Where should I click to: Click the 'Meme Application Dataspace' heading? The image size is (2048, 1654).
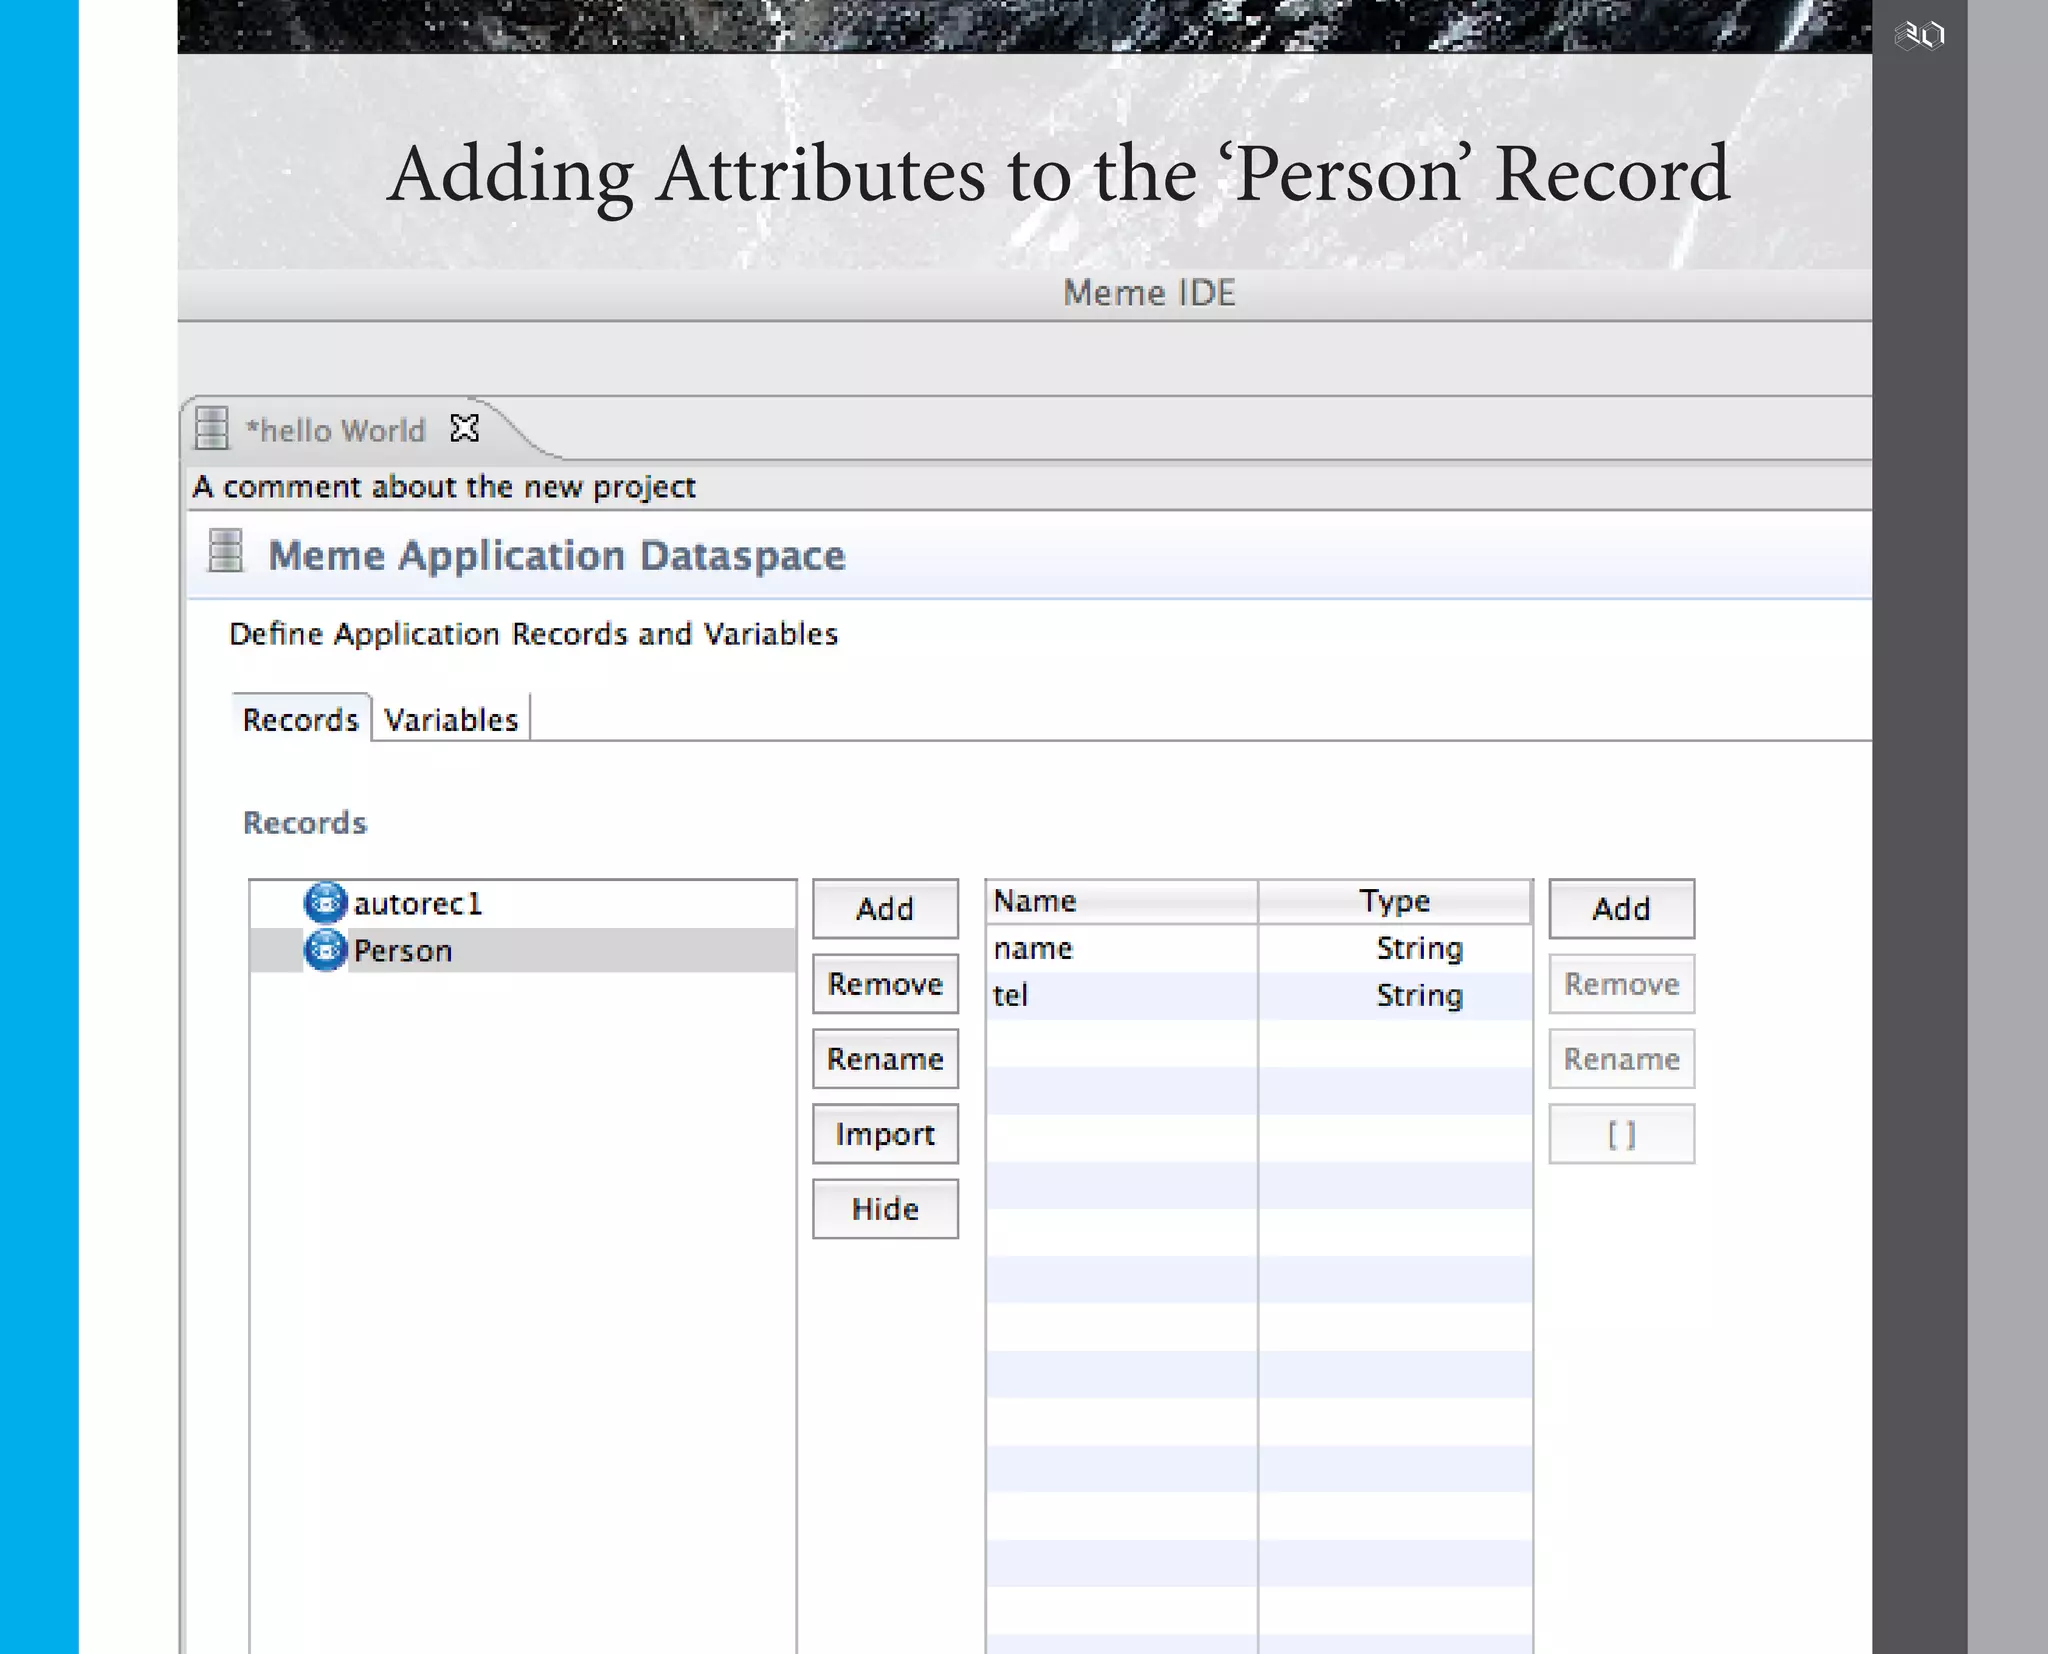(557, 555)
